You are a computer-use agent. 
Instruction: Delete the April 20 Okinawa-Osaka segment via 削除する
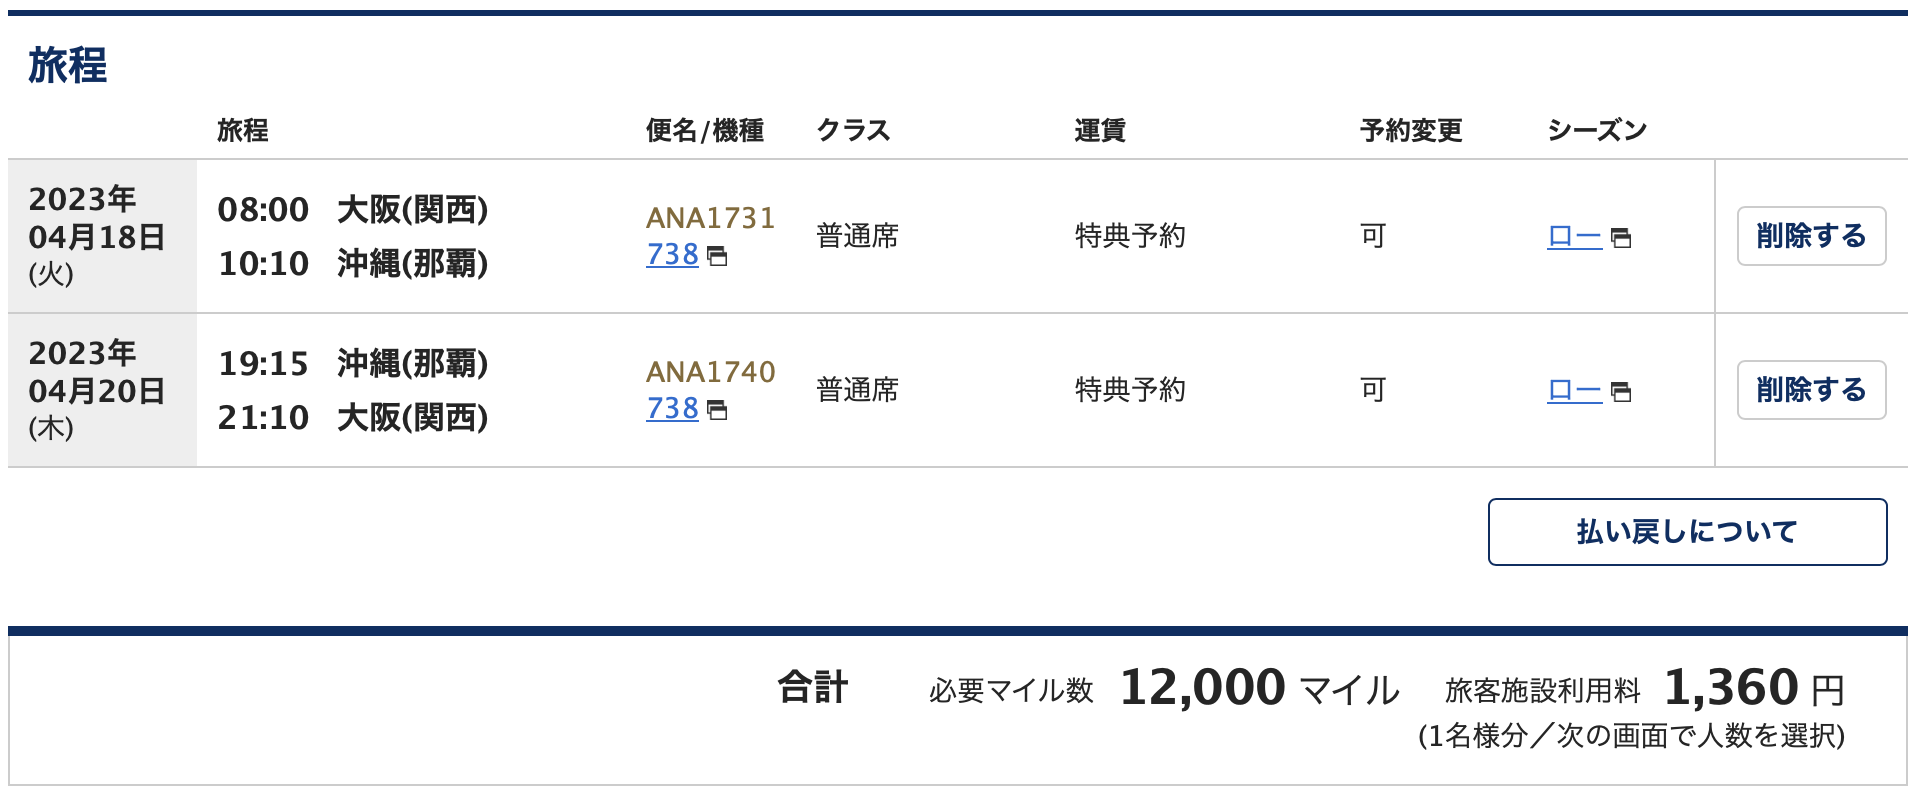[1810, 390]
